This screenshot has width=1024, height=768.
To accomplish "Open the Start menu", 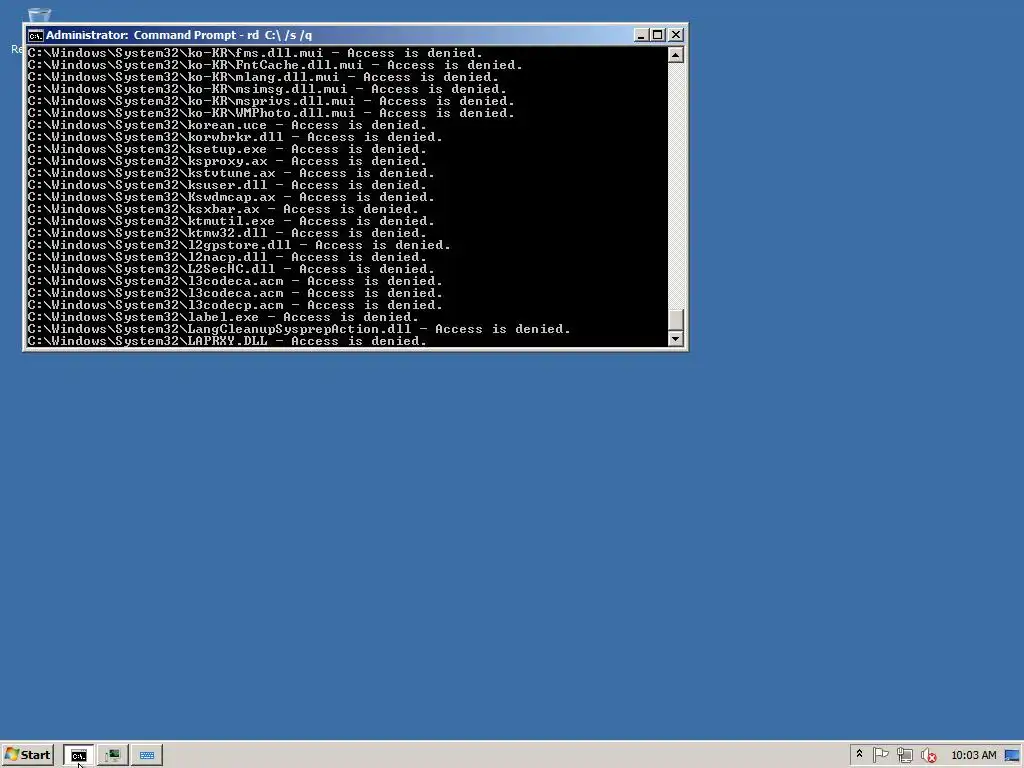I will point(27,755).
